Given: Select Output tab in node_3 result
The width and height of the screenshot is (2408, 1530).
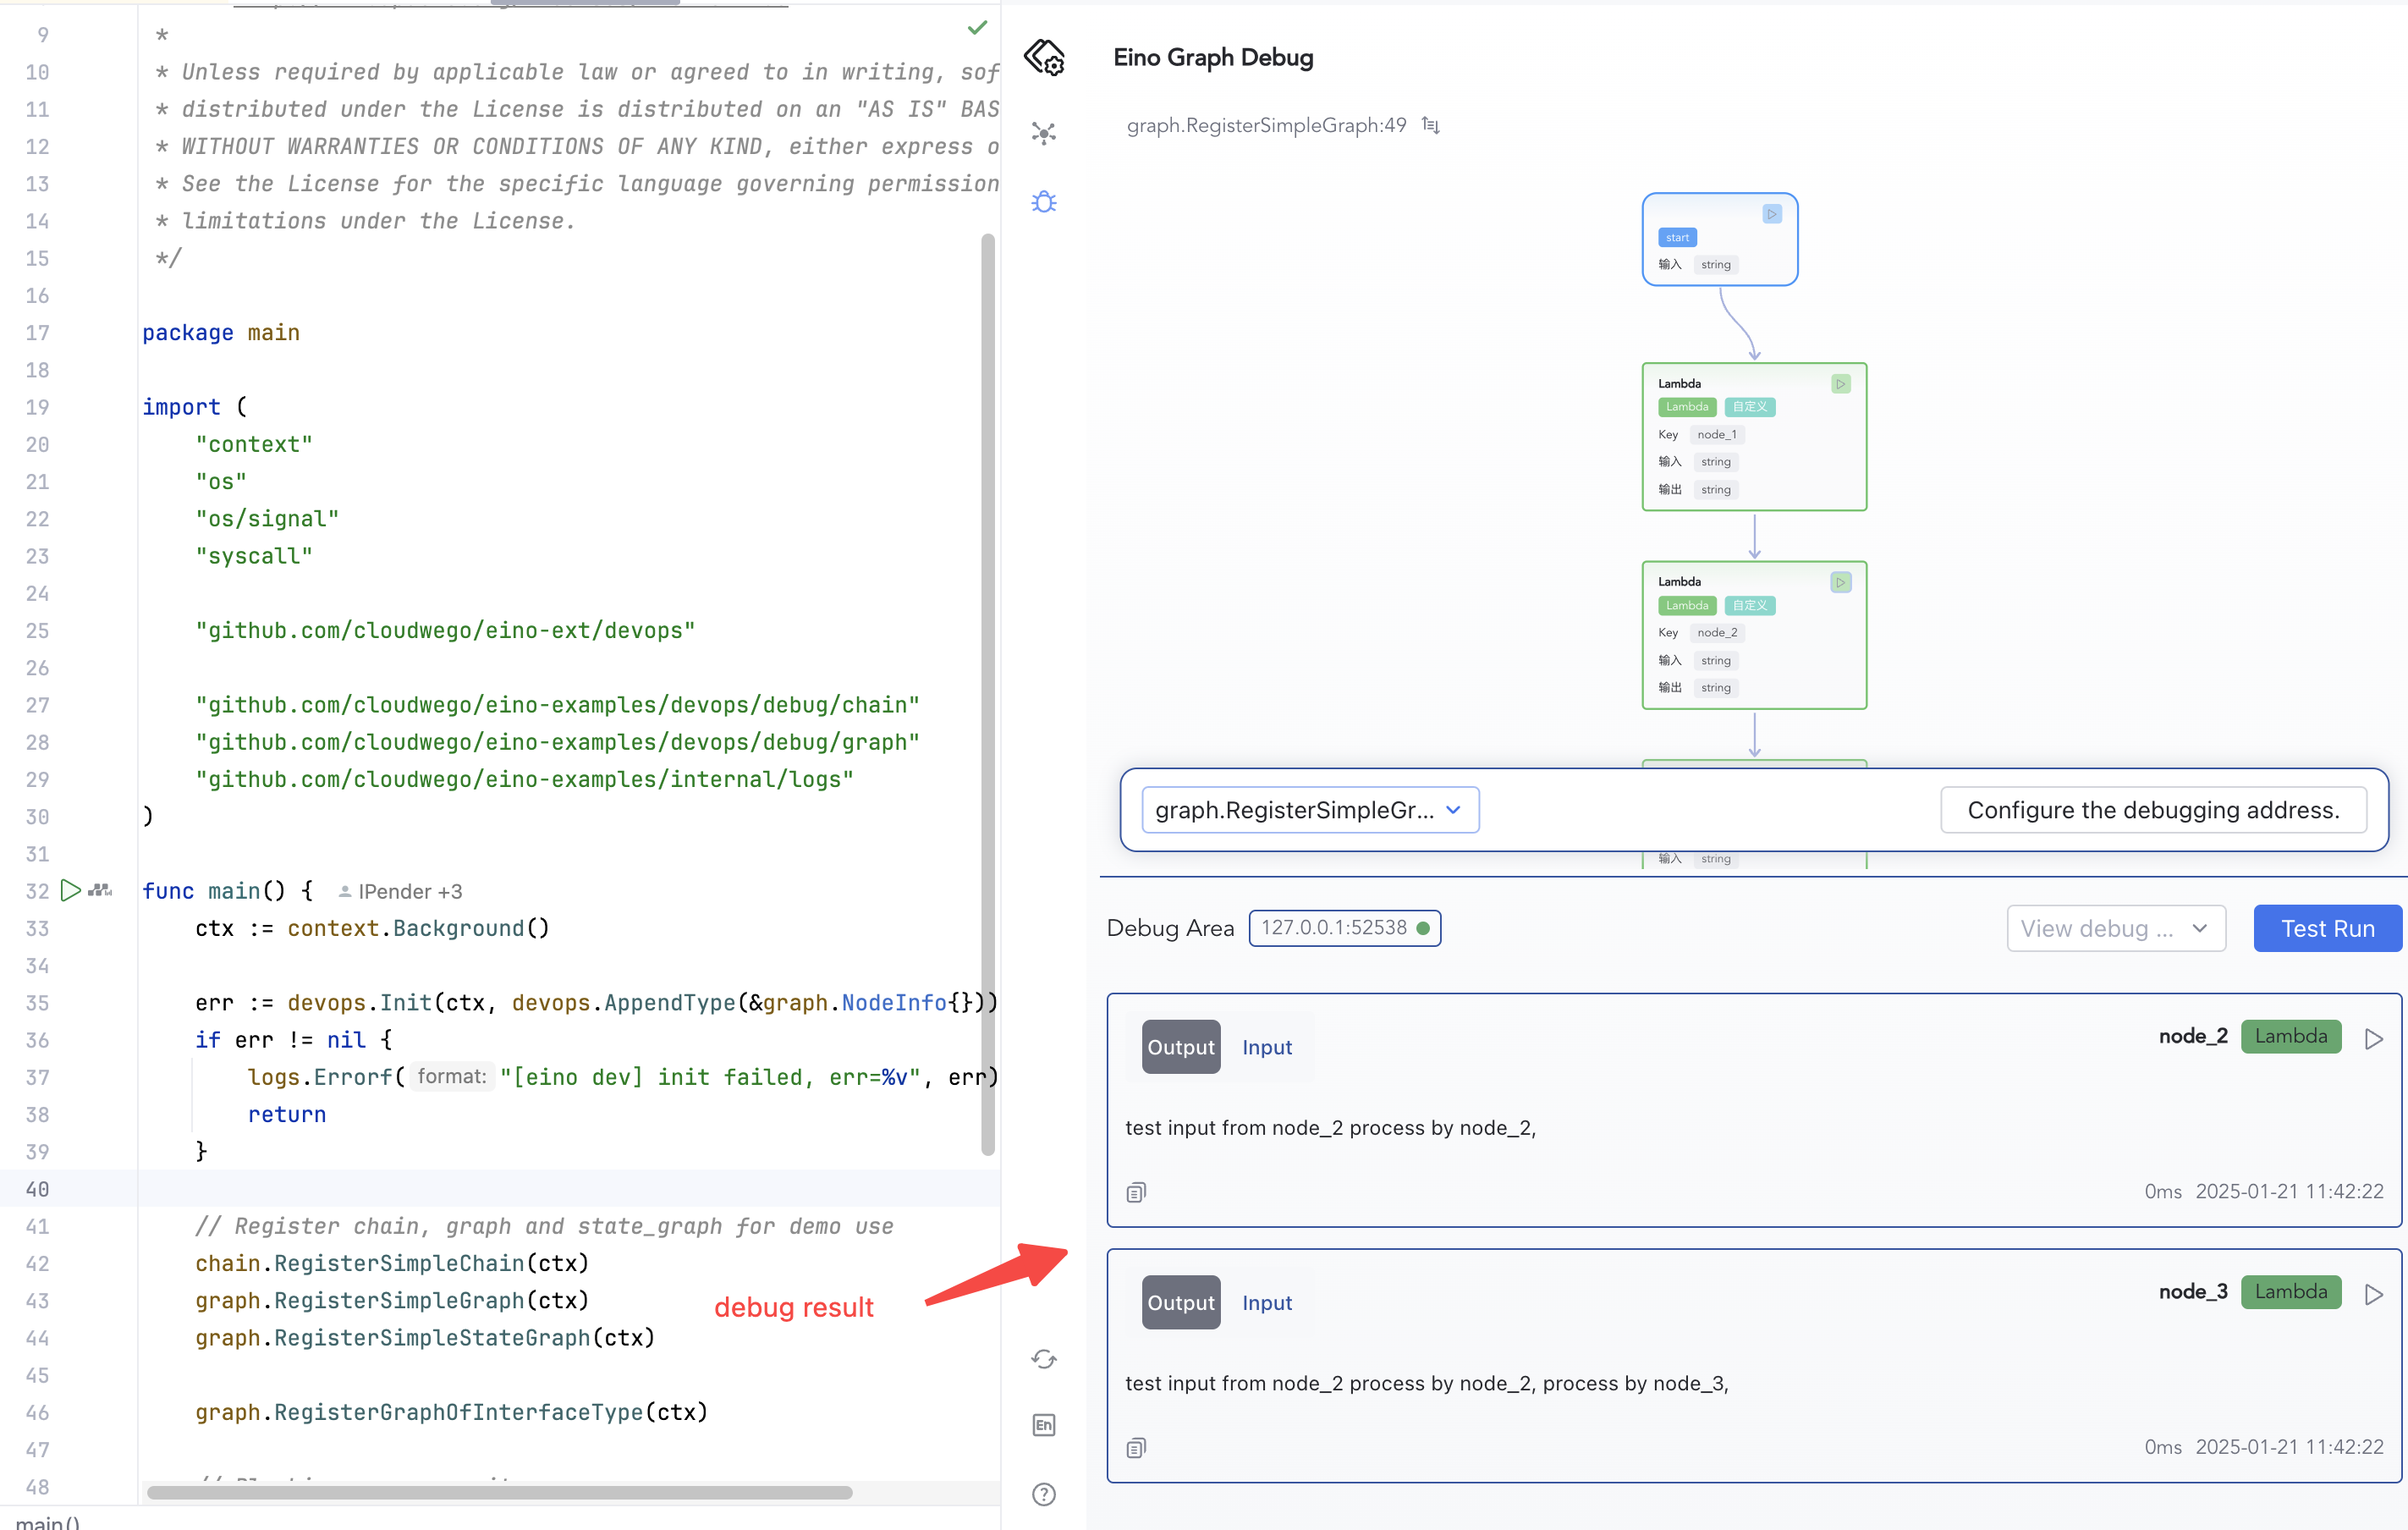Looking at the screenshot, I should (x=1180, y=1302).
